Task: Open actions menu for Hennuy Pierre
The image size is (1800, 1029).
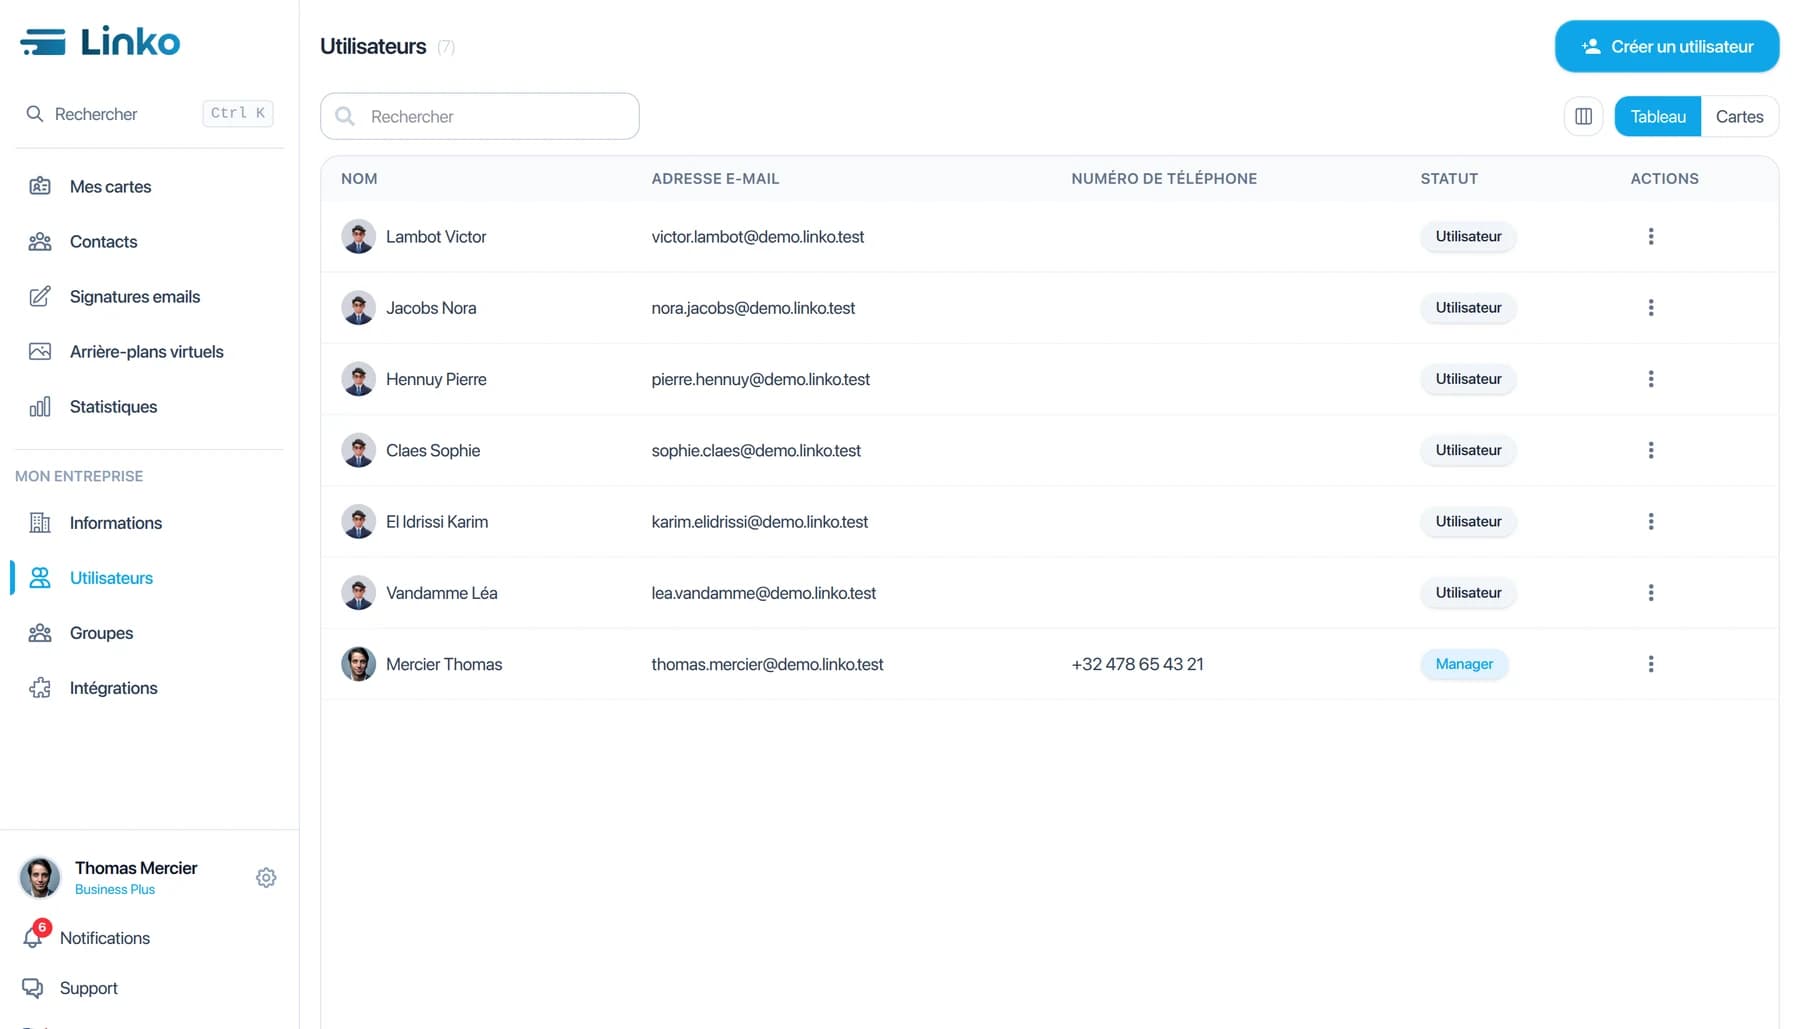Action: (x=1650, y=378)
